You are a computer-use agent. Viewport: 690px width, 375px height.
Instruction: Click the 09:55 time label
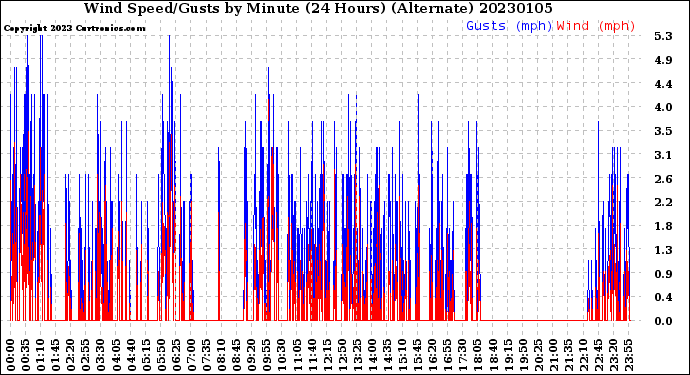point(266,355)
